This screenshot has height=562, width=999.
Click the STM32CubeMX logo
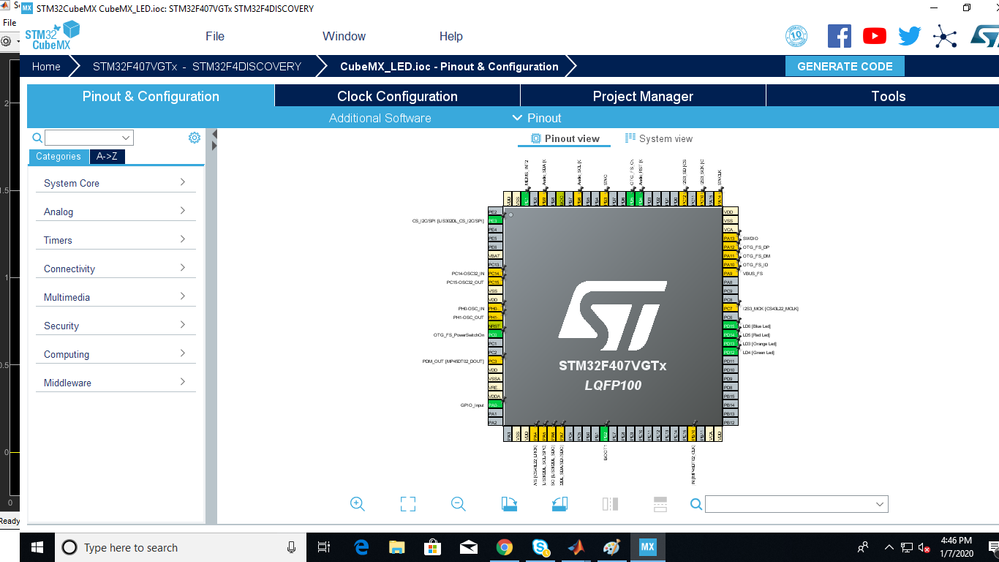point(52,36)
